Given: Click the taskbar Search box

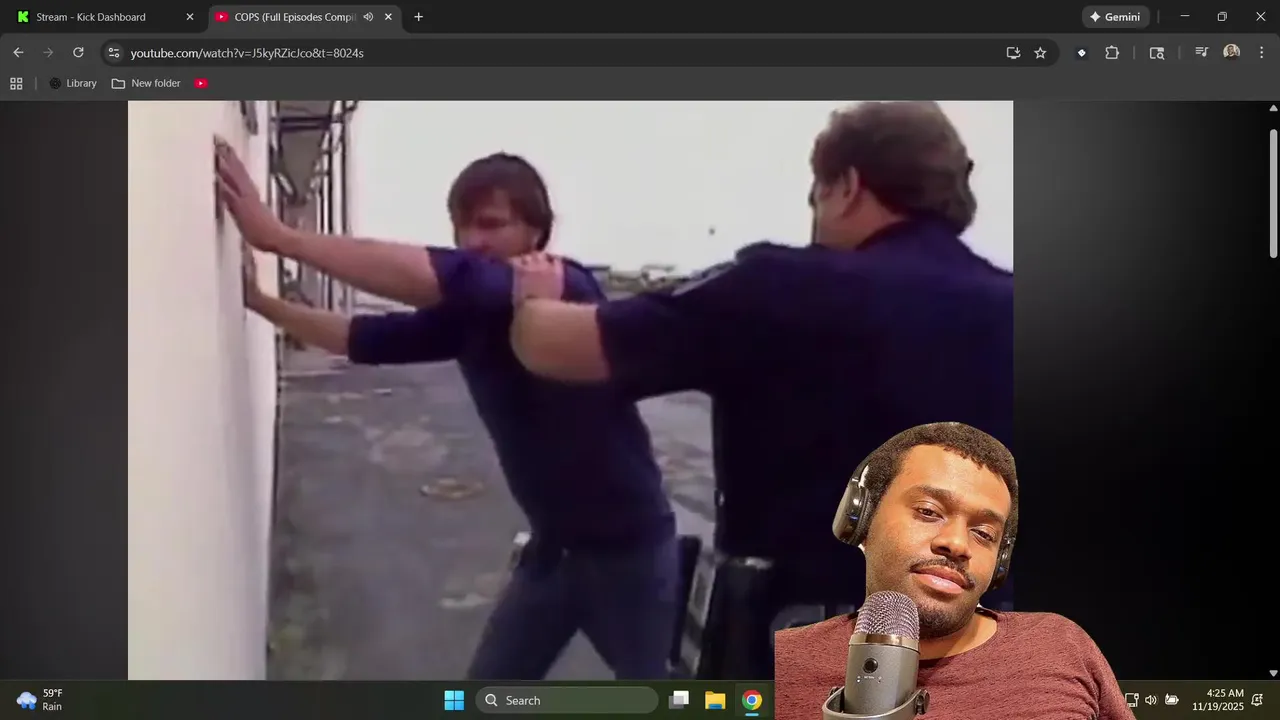Looking at the screenshot, I should (567, 700).
